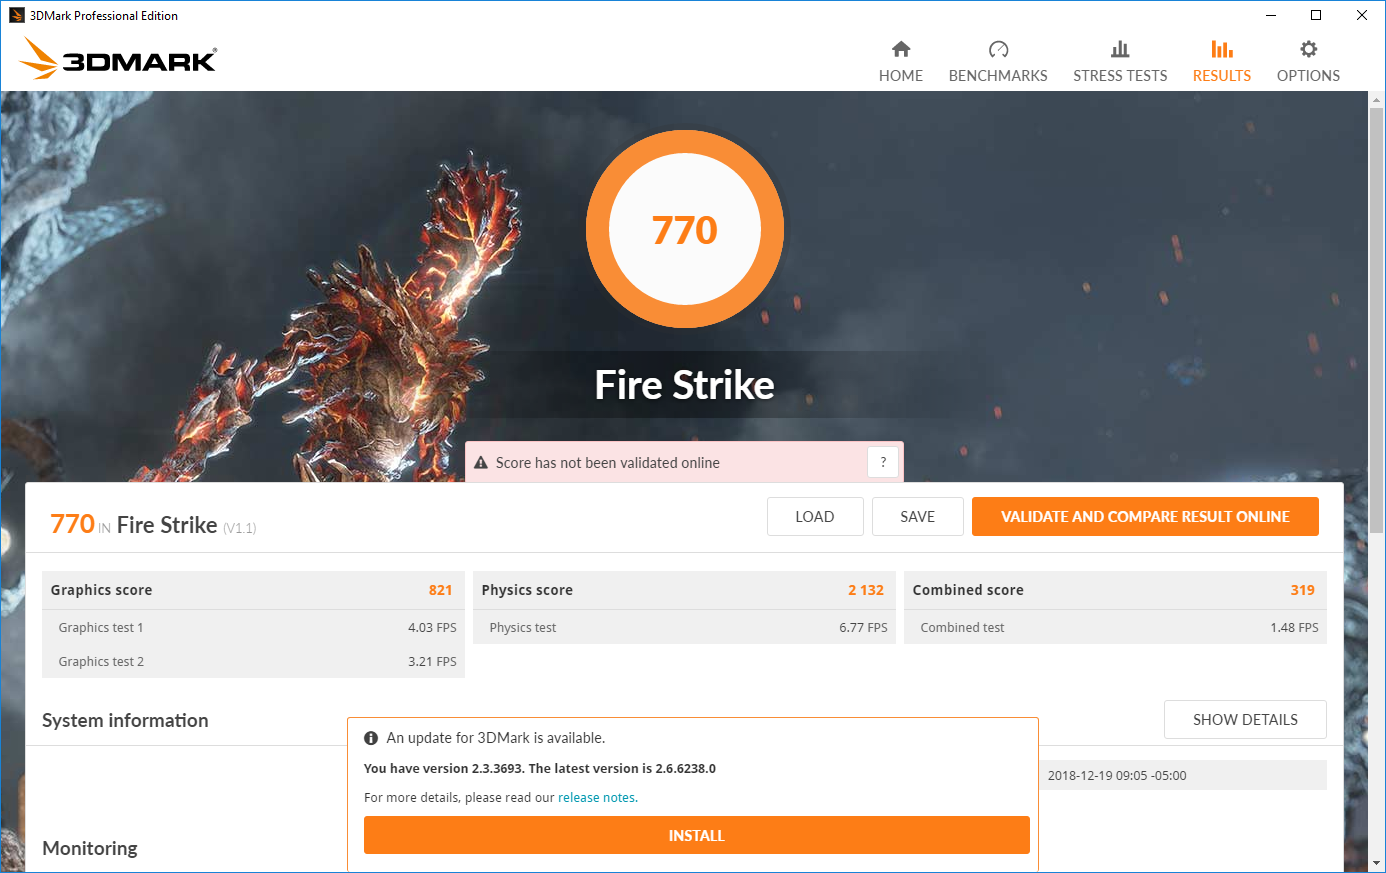This screenshot has height=873, width=1386.
Task: Open the release notes link
Action: click(596, 798)
